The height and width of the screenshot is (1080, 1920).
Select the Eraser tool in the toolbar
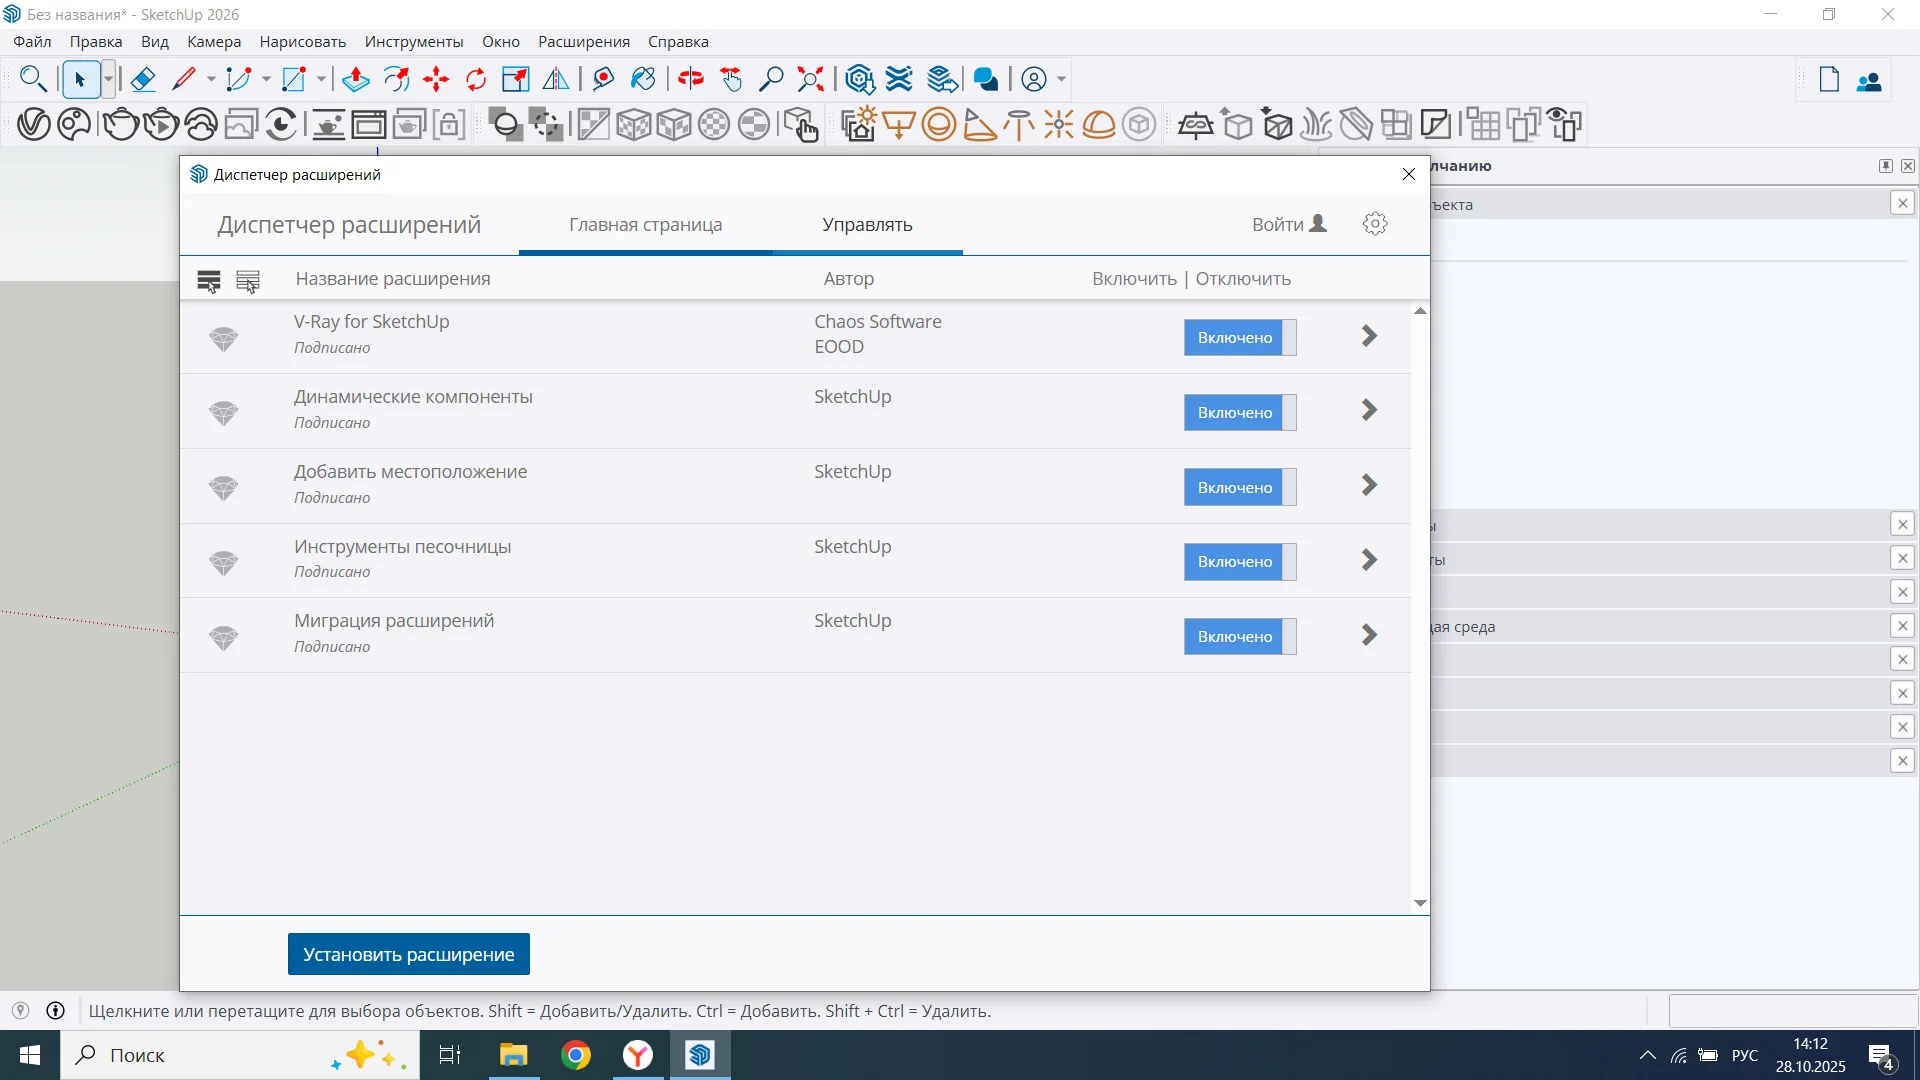143,79
